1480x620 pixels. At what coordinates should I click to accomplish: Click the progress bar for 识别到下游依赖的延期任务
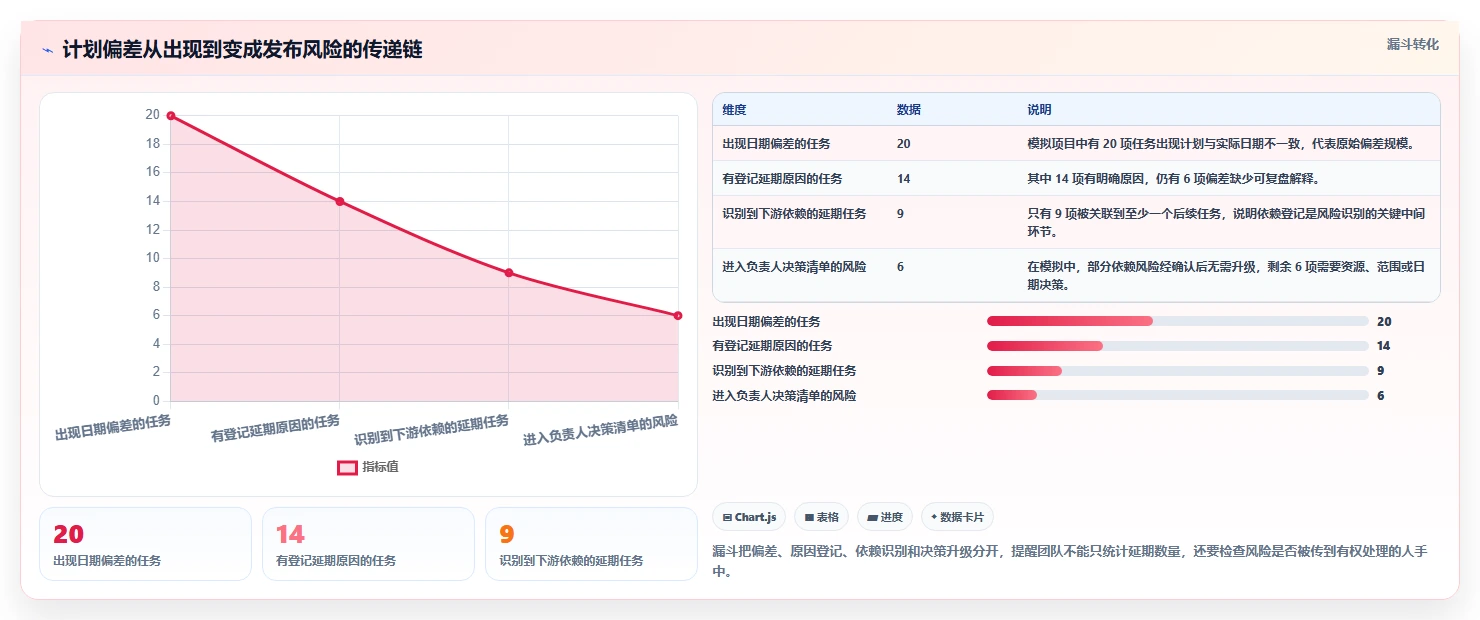(x=1177, y=371)
